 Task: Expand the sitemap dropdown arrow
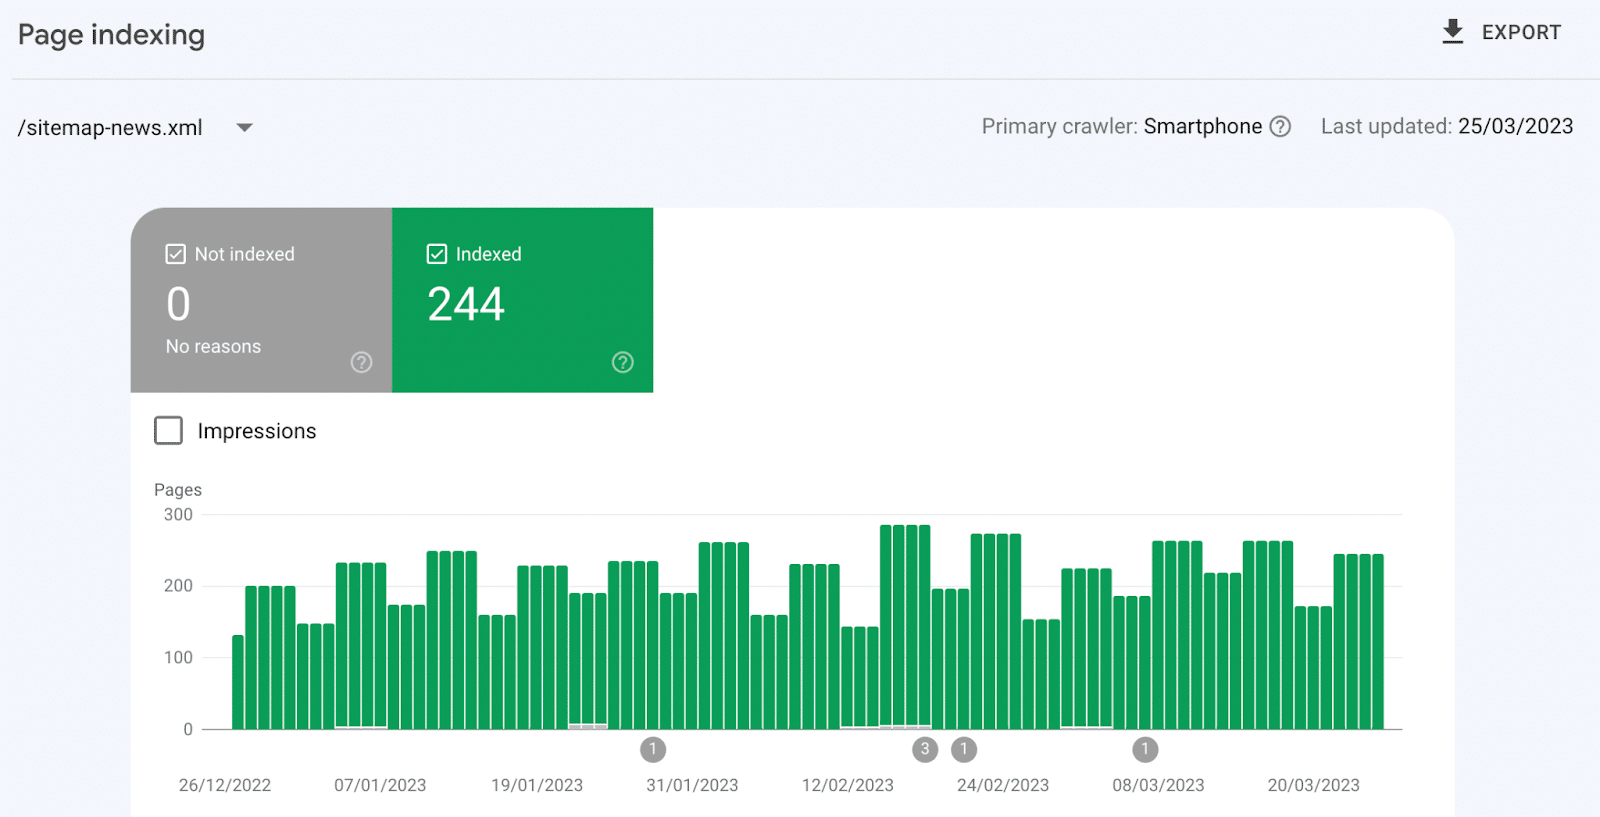244,128
